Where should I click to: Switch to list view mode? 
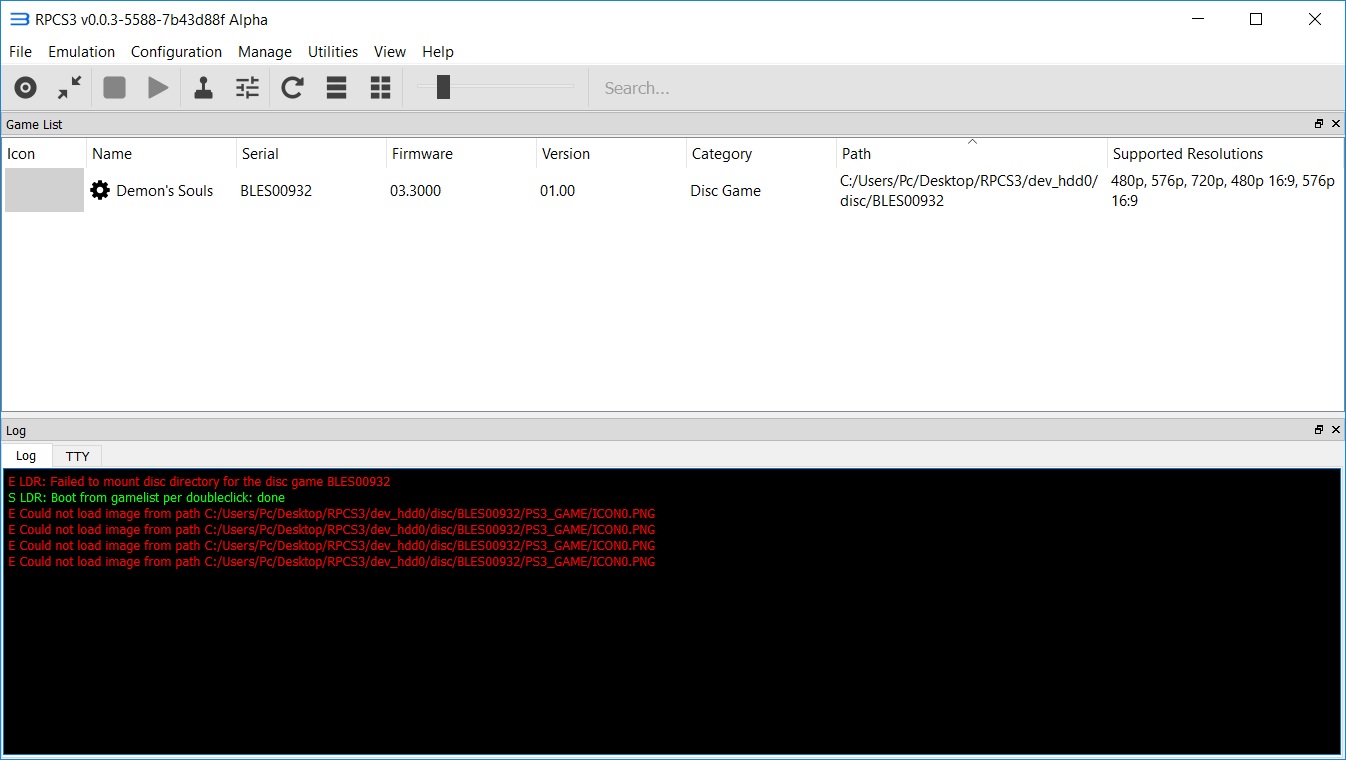336,88
